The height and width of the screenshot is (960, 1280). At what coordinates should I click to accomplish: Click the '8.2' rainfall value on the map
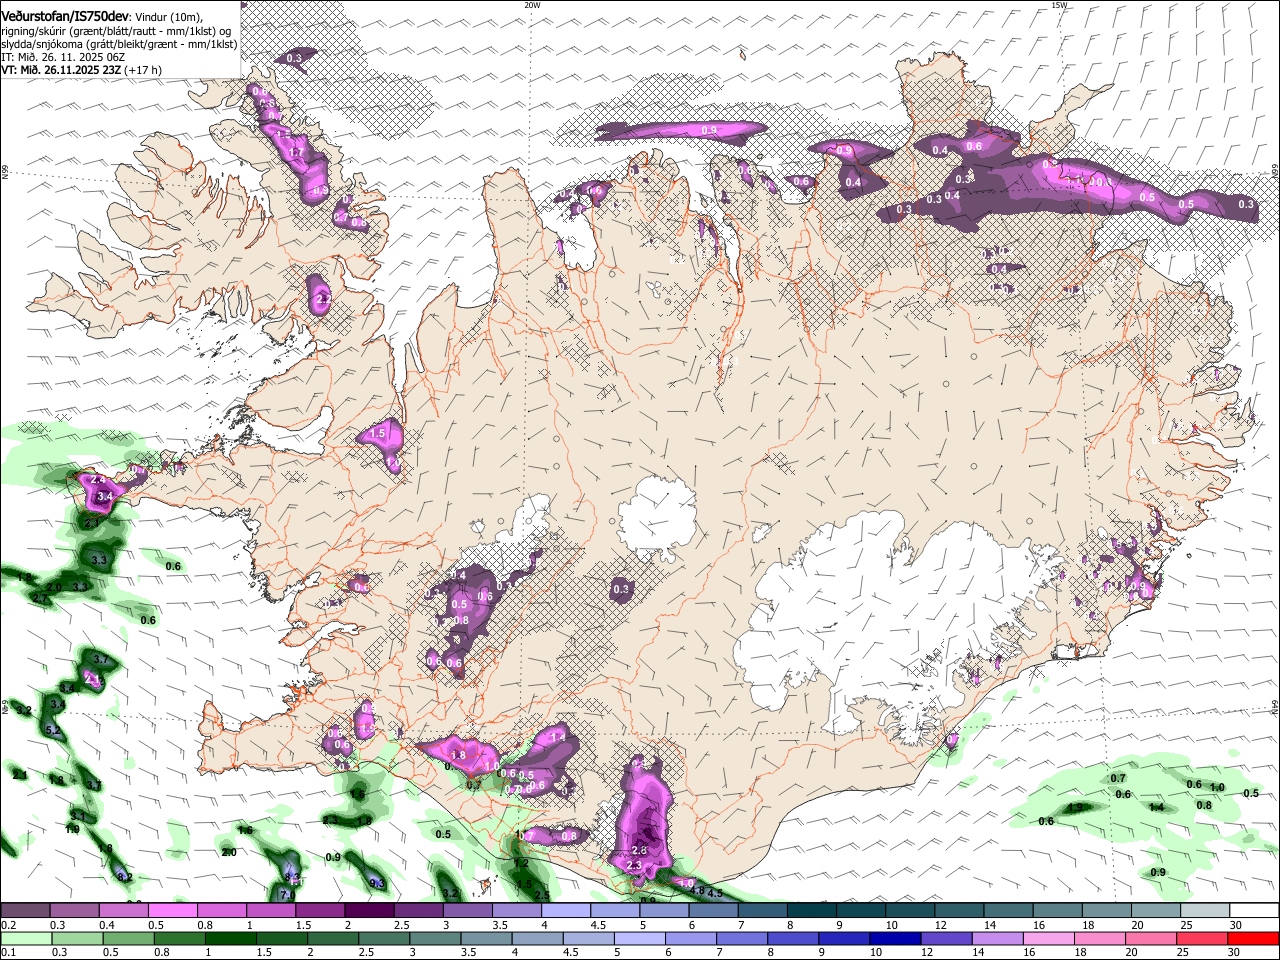[x=125, y=877]
